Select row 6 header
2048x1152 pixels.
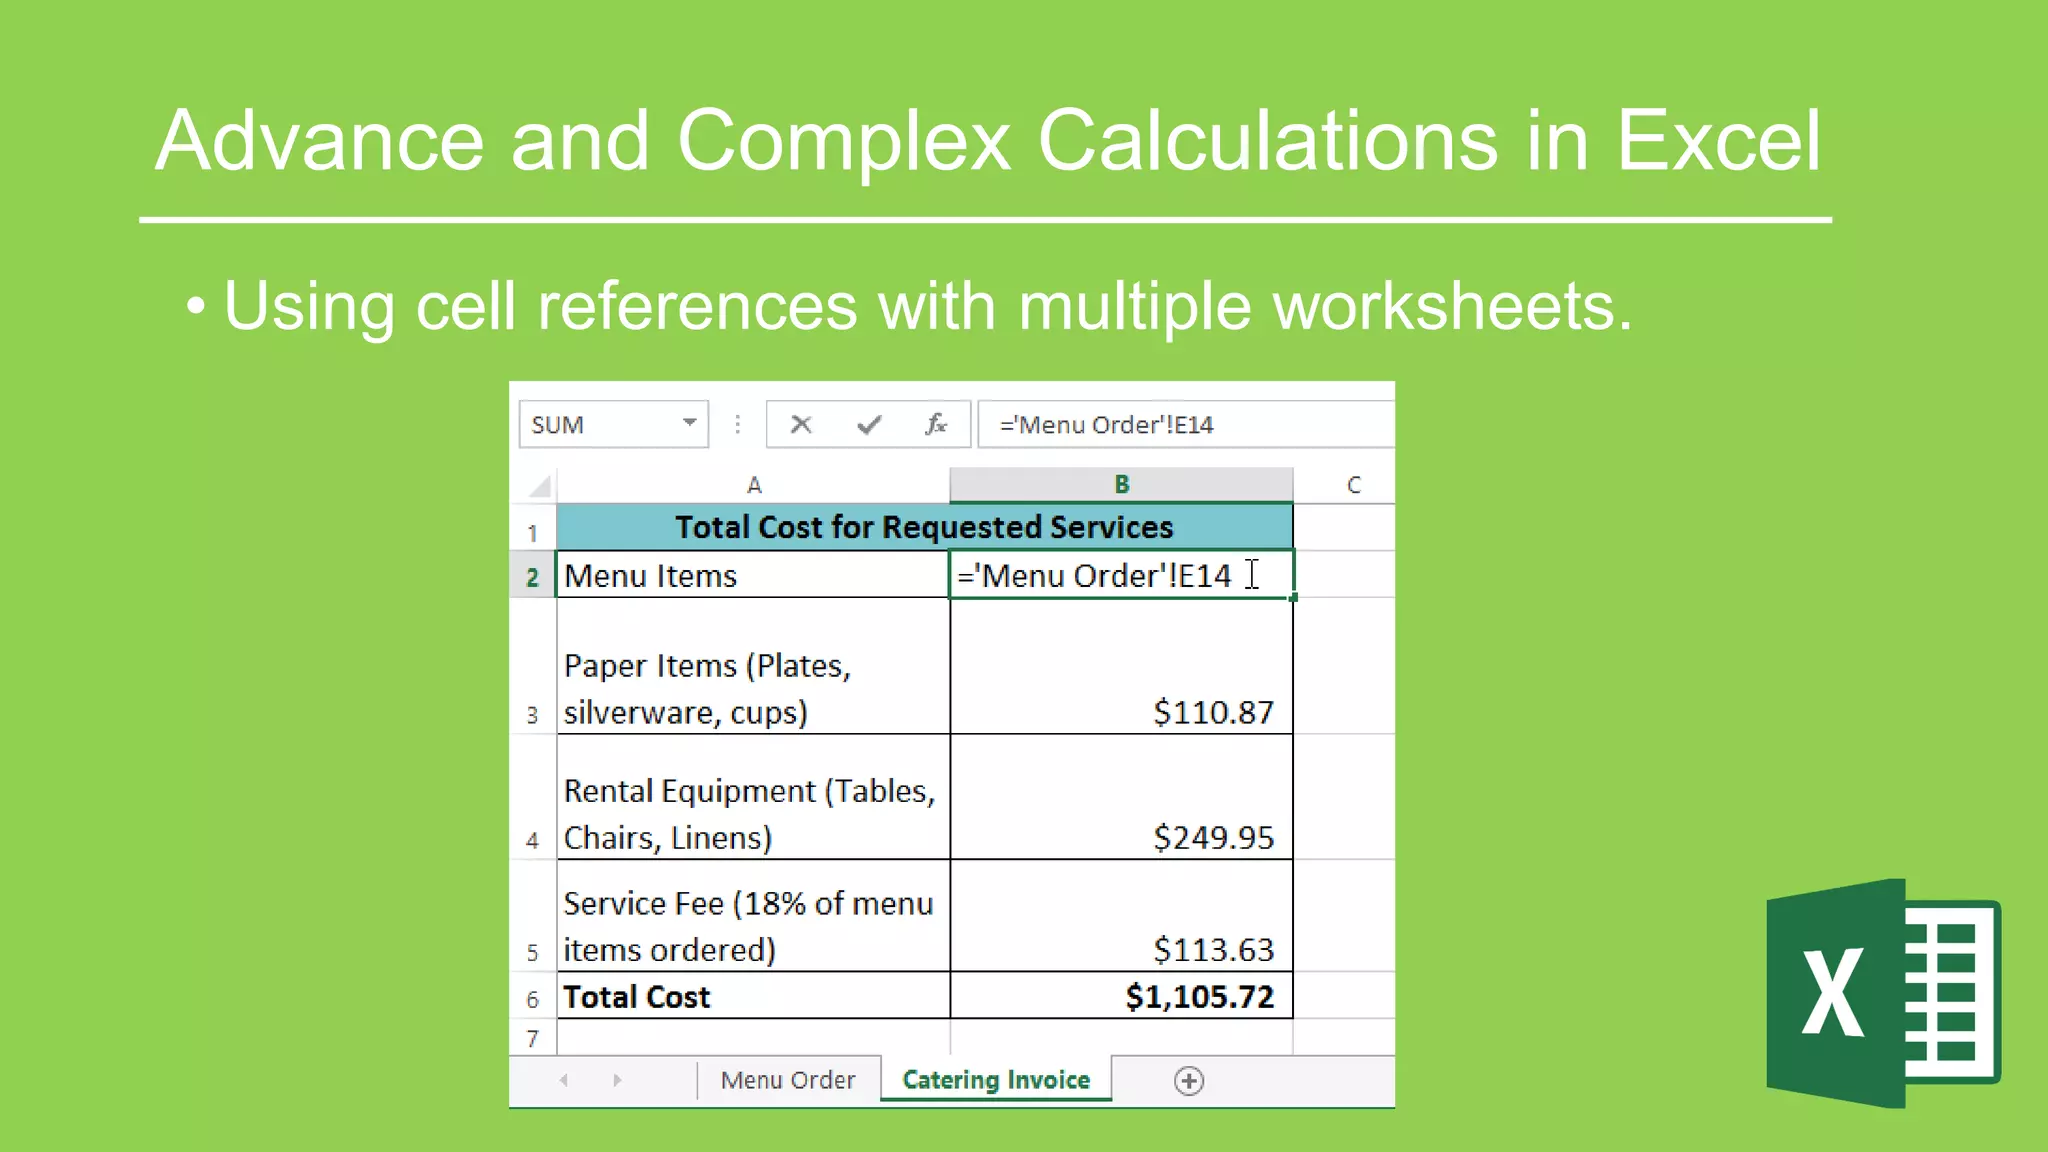[x=533, y=996]
